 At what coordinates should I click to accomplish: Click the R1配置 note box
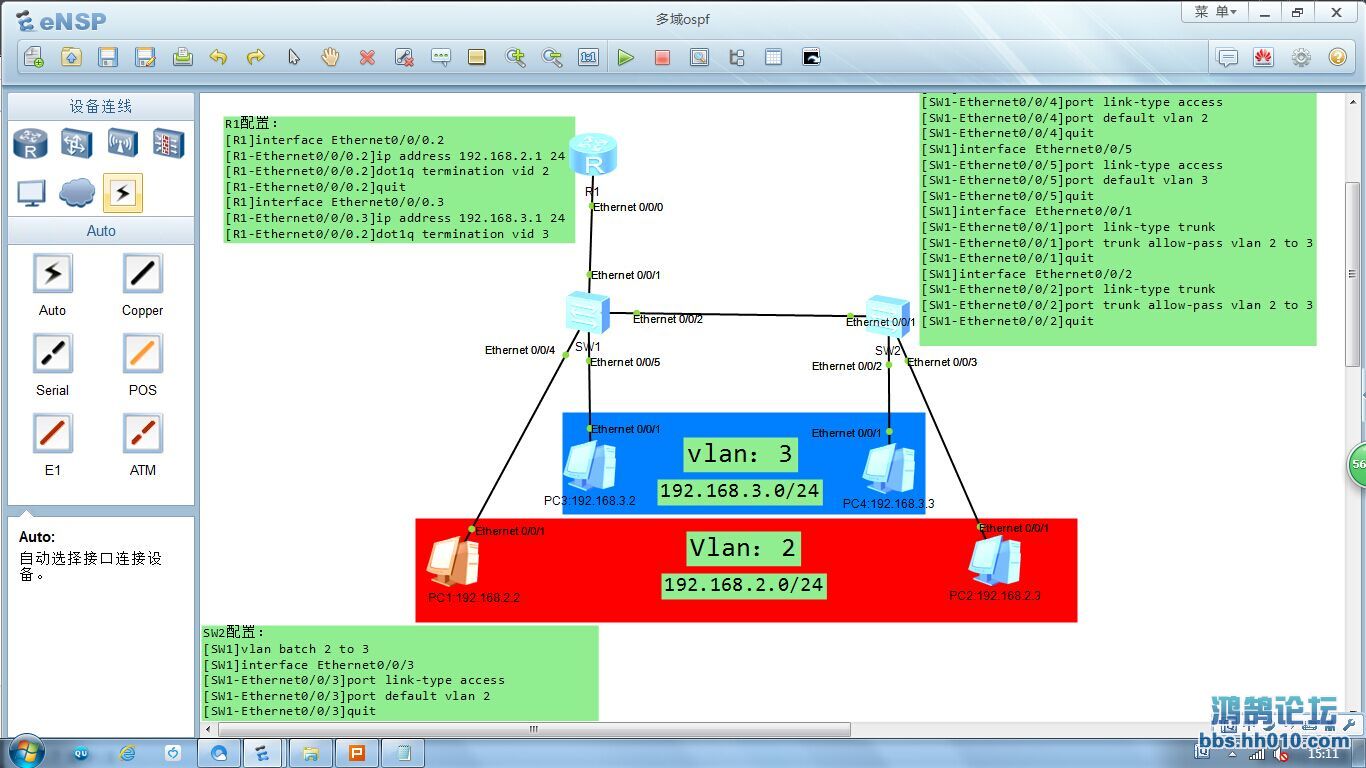[399, 179]
